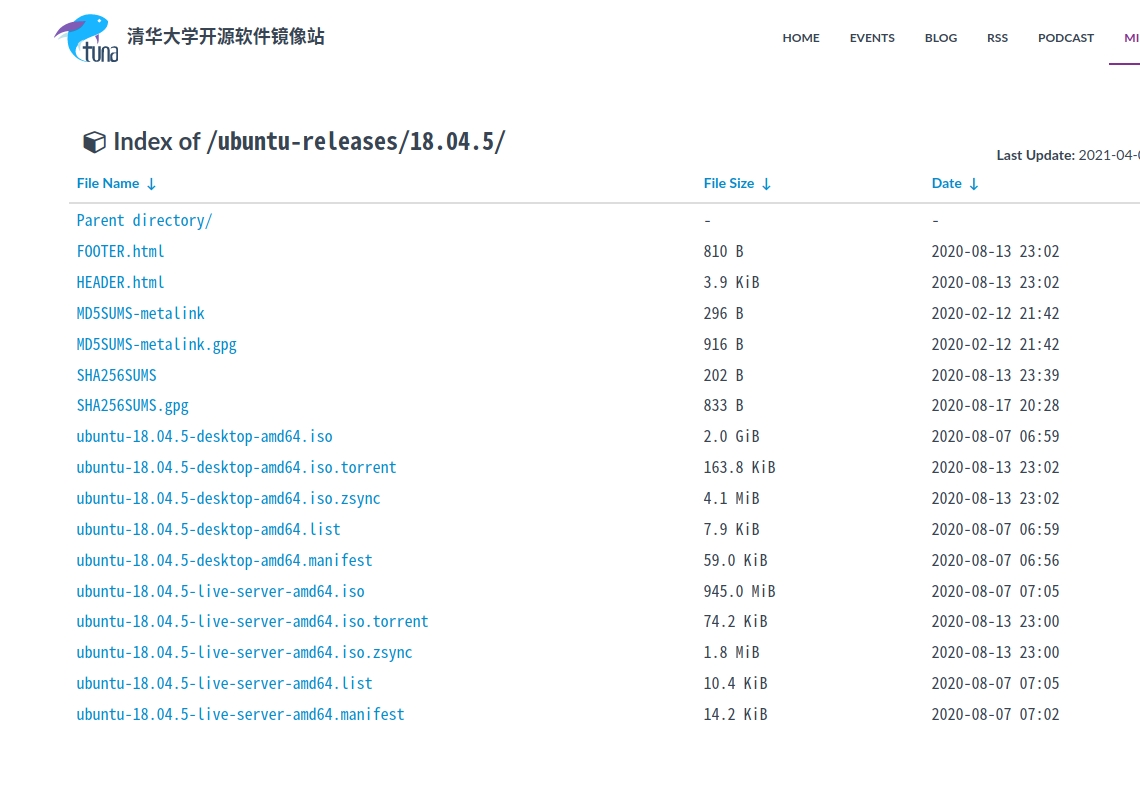Viewport: 1140px width, 790px height.
Task: Click the package box icon beside Index heading
Action: pyautogui.click(x=94, y=142)
